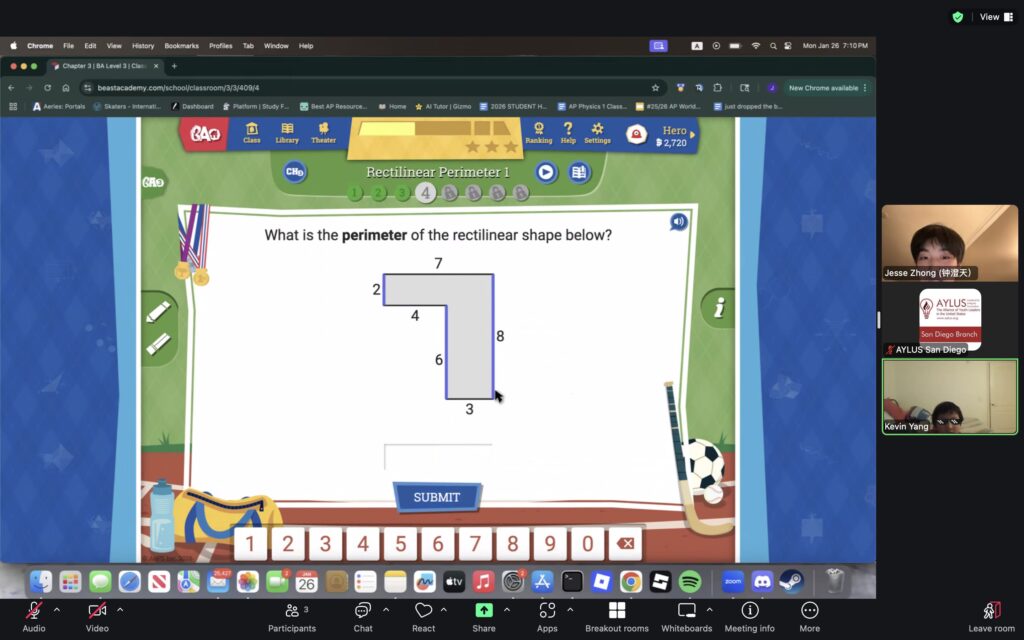
Task: Open the info panel on the right
Action: (x=718, y=308)
